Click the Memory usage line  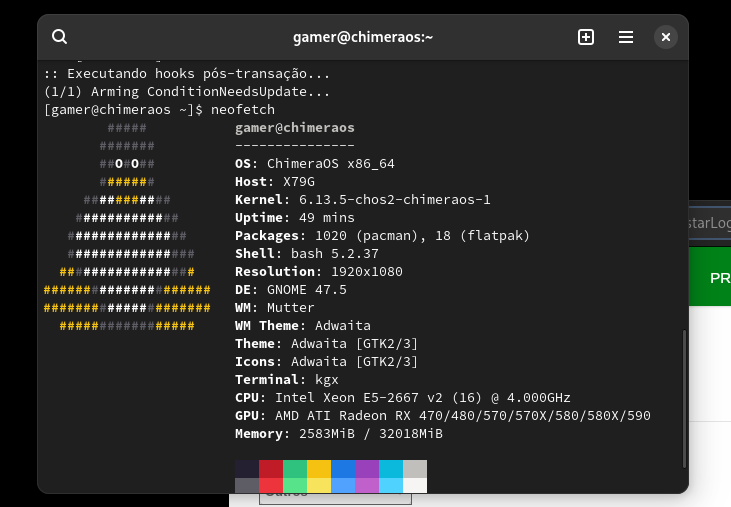[339, 434]
